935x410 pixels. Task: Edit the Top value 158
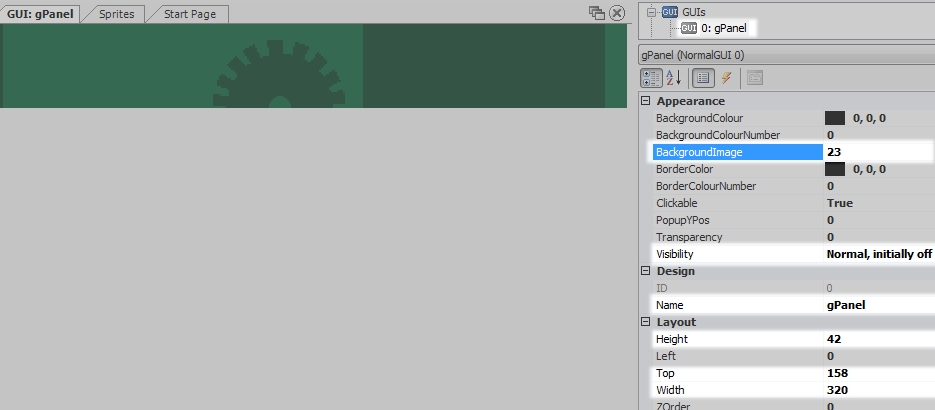click(x=879, y=373)
